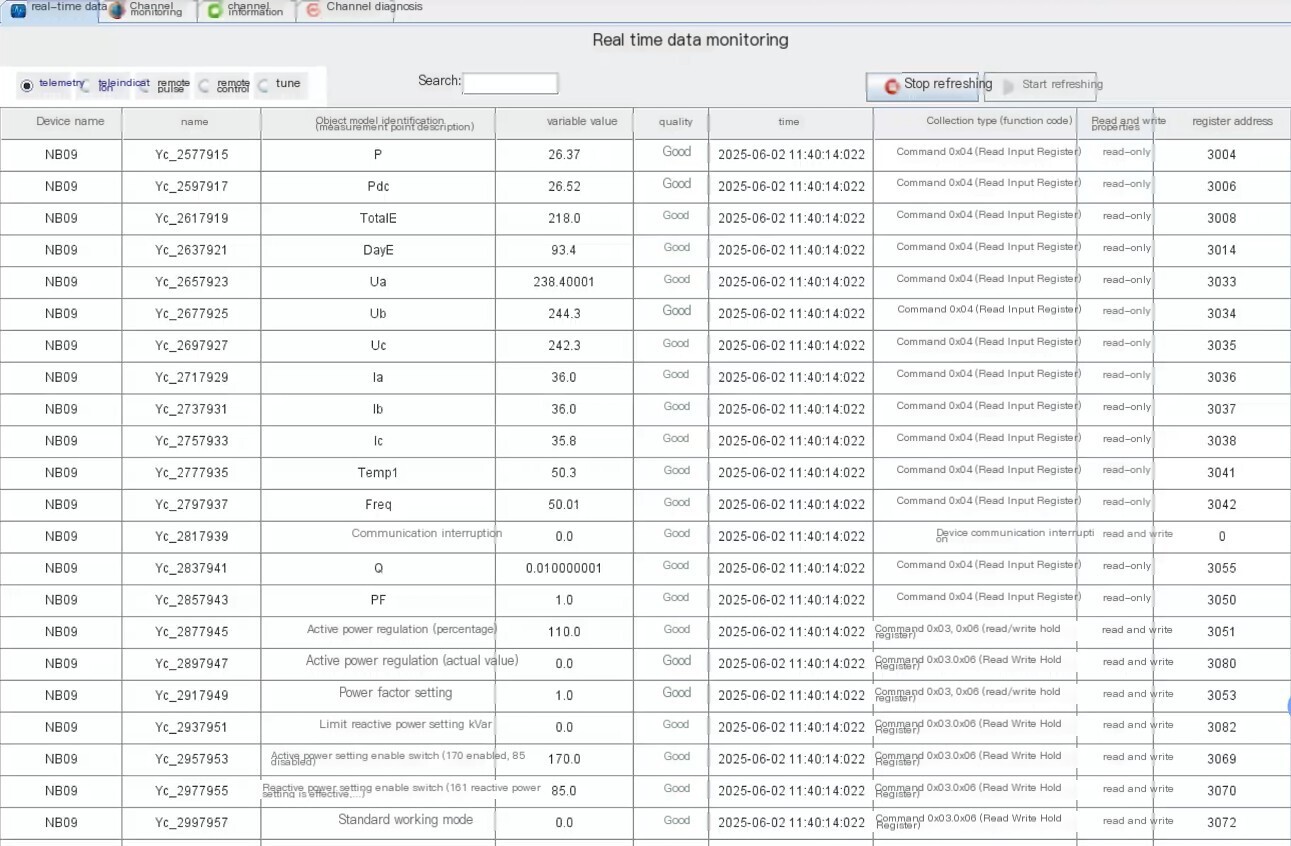This screenshot has height=846, width=1291.
Task: Click the play icon on Start refreshing
Action: pos(1009,87)
